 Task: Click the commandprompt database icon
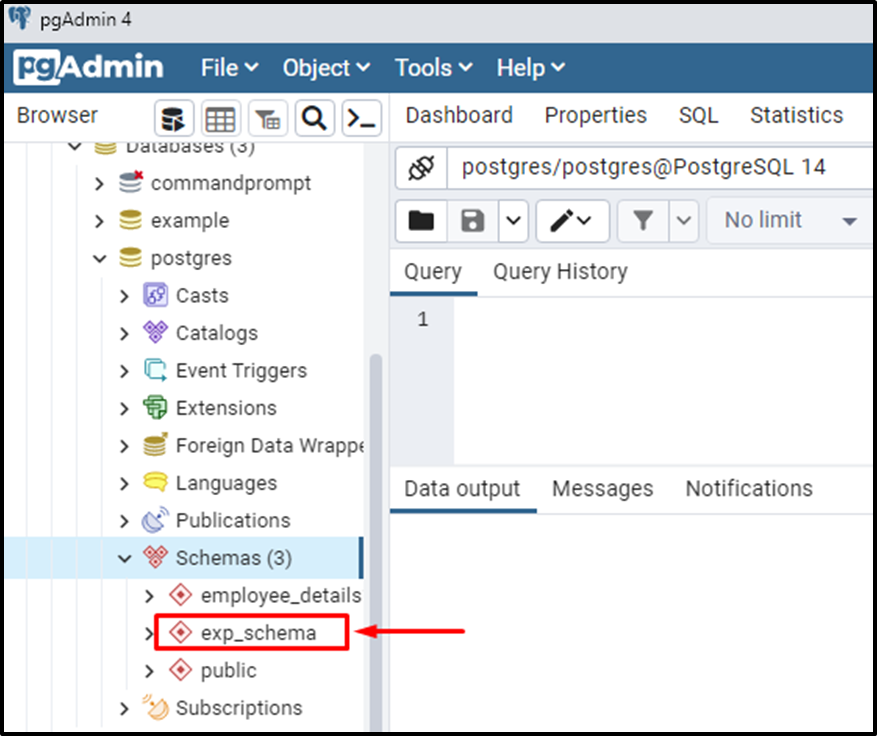pyautogui.click(x=131, y=183)
